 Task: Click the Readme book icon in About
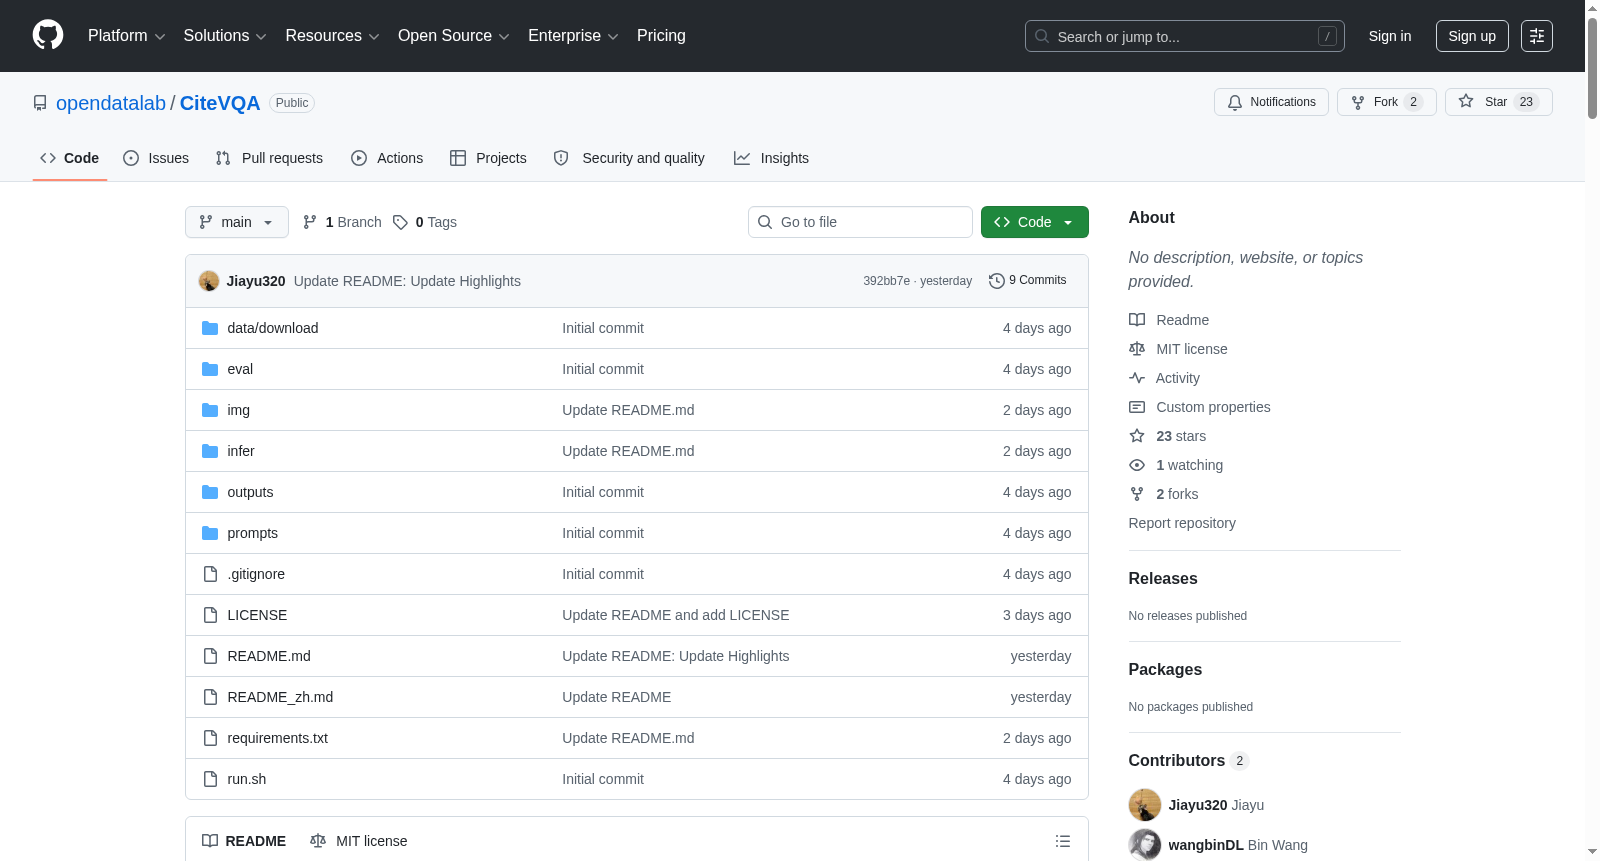[1137, 320]
